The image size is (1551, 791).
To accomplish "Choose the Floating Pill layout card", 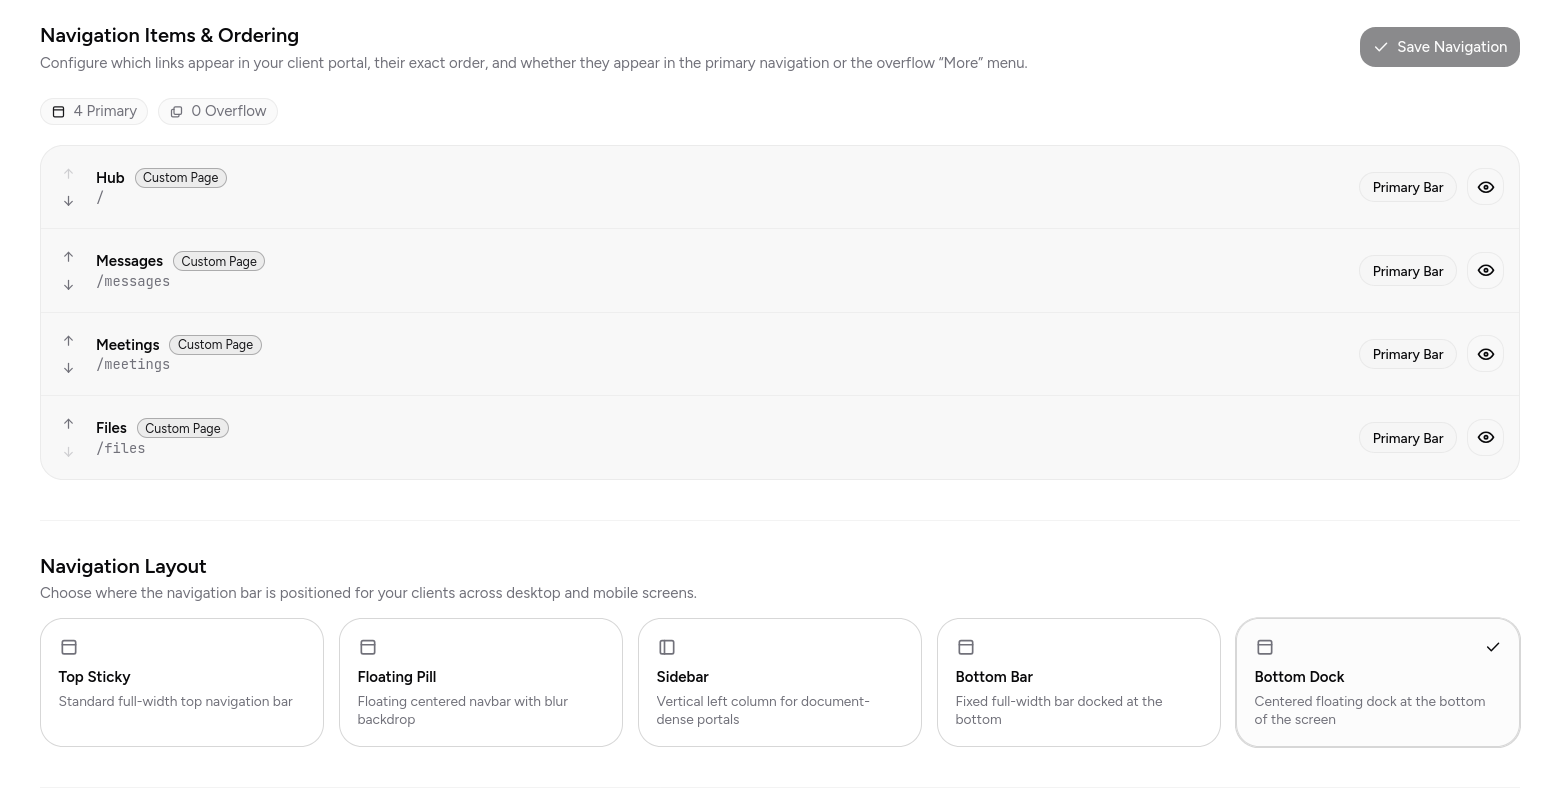I will coord(481,682).
